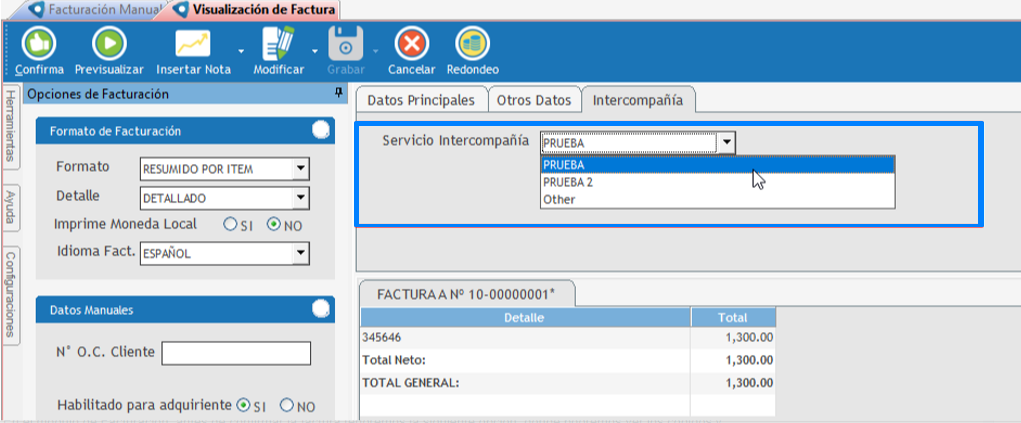Select SI for Habilitado para adquiriente
The height and width of the screenshot is (423, 1021).
tap(243, 405)
